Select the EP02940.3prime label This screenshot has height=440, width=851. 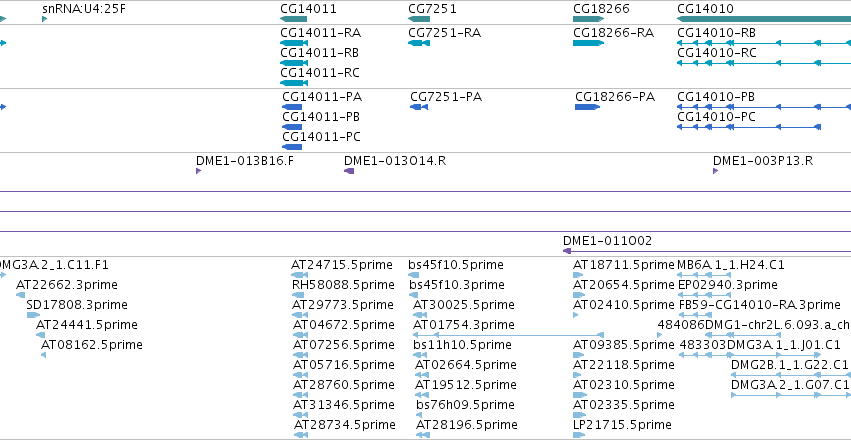pyautogui.click(x=728, y=284)
